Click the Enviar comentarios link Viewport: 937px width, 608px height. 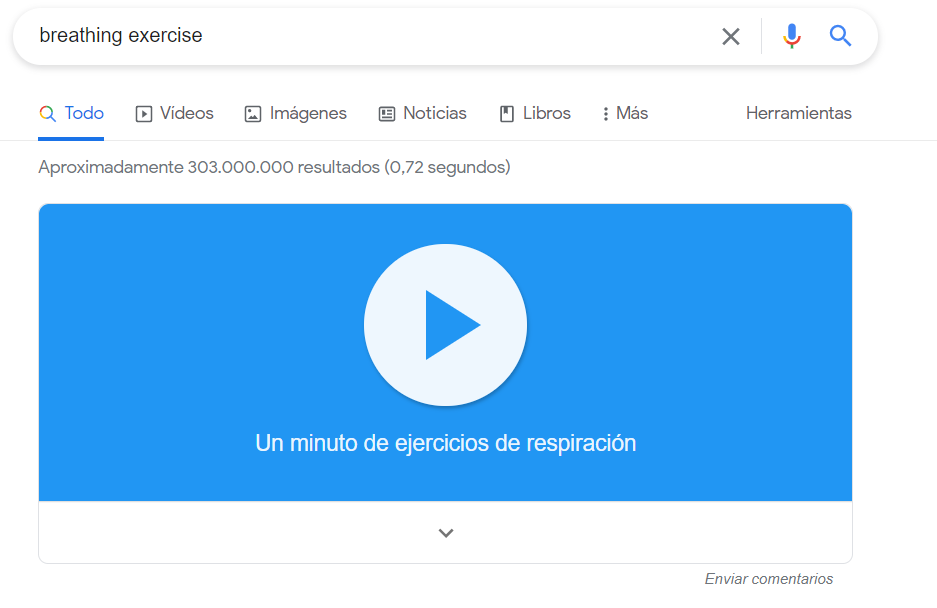[x=768, y=579]
